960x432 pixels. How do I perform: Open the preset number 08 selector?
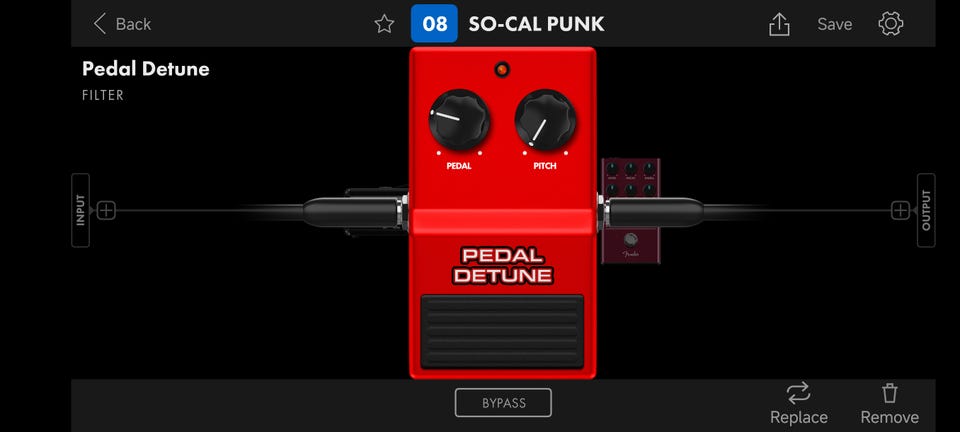tap(434, 23)
